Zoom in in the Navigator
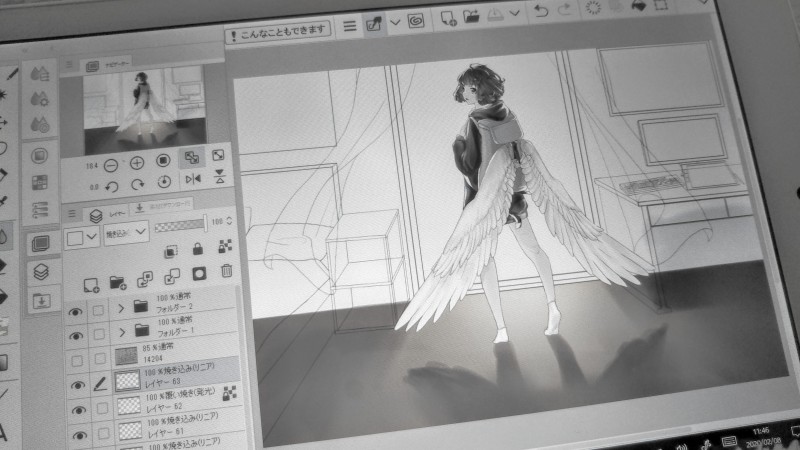The height and width of the screenshot is (450, 800). pyautogui.click(x=137, y=163)
